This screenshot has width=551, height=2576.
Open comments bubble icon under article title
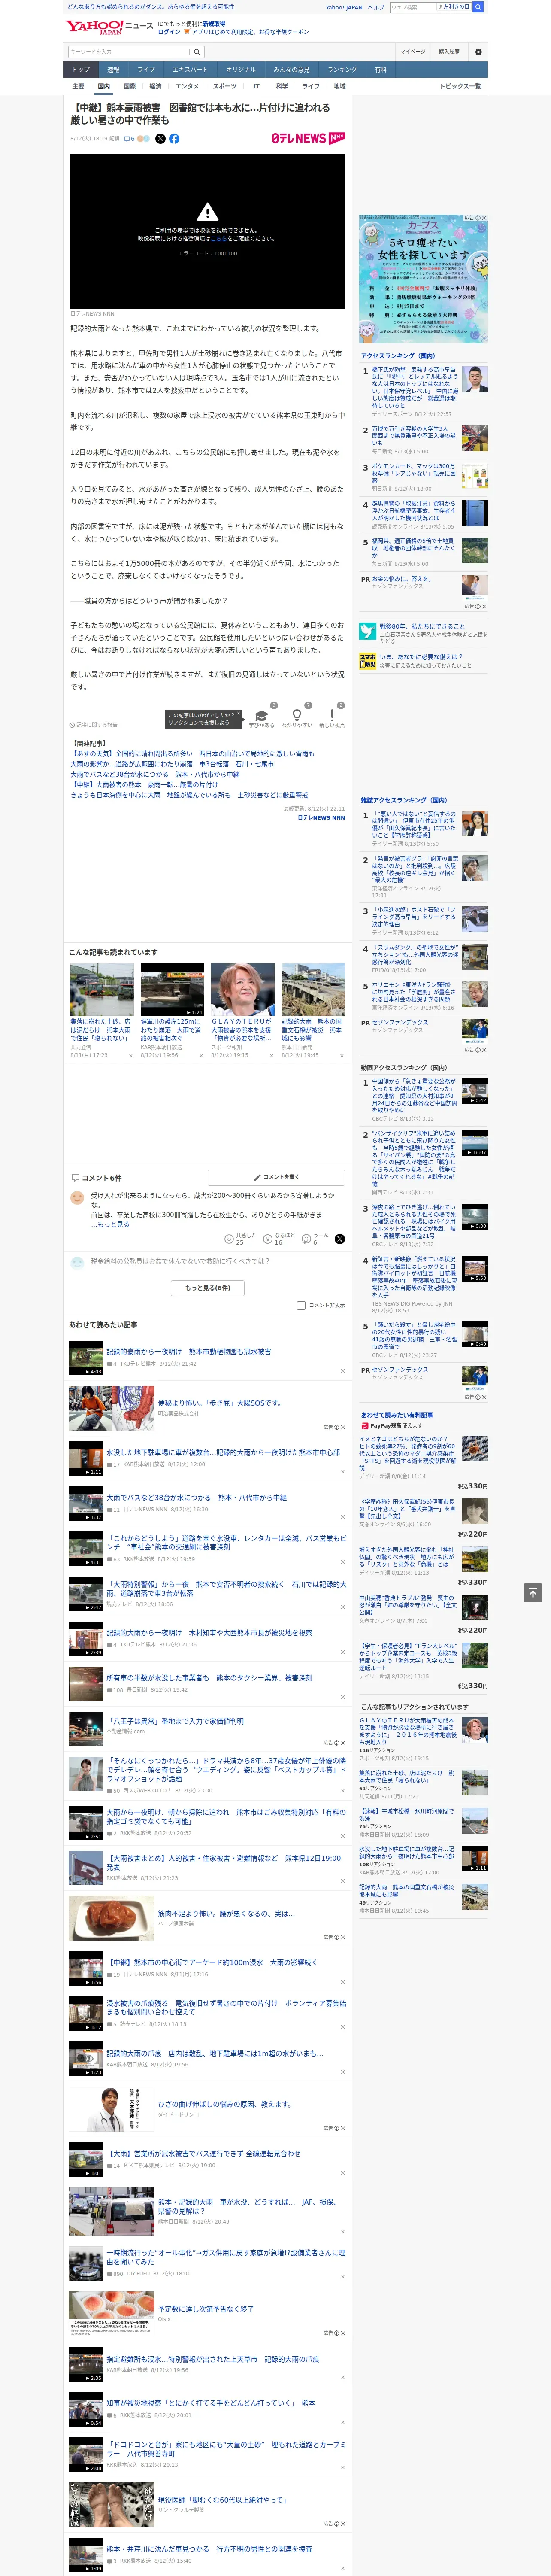(129, 139)
